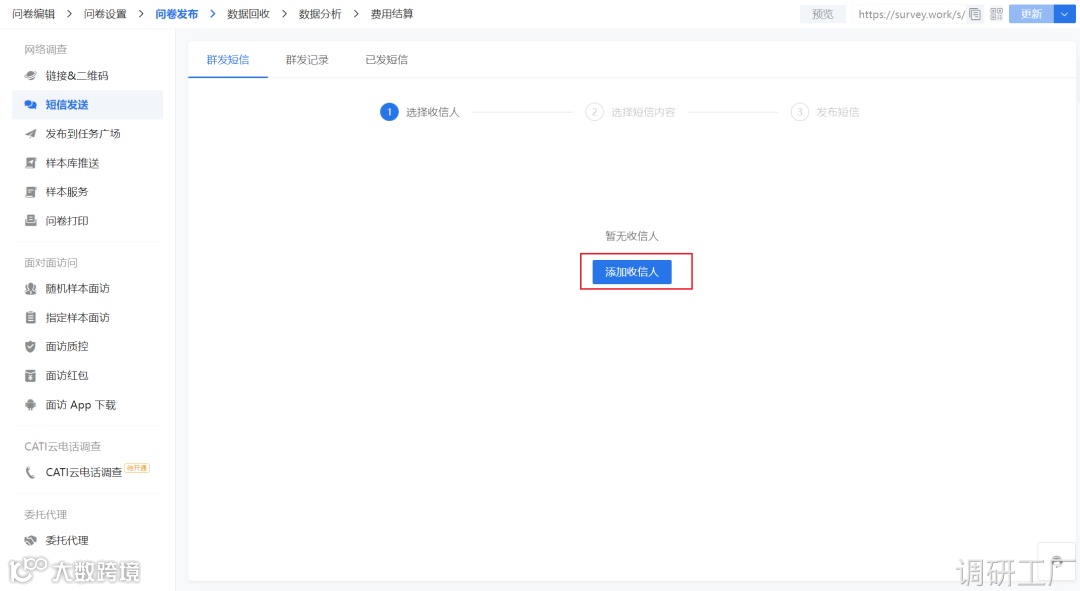Click the 面对面访问 section heading
This screenshot has width=1080, height=591.
pos(51,262)
